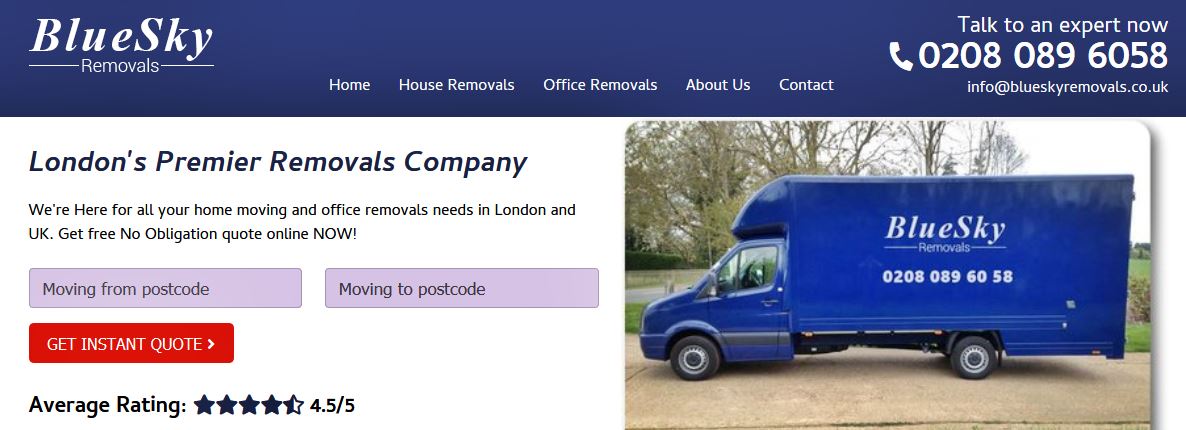This screenshot has height=430, width=1186.
Task: Click the phone handset icon
Action: pyautogui.click(x=901, y=57)
